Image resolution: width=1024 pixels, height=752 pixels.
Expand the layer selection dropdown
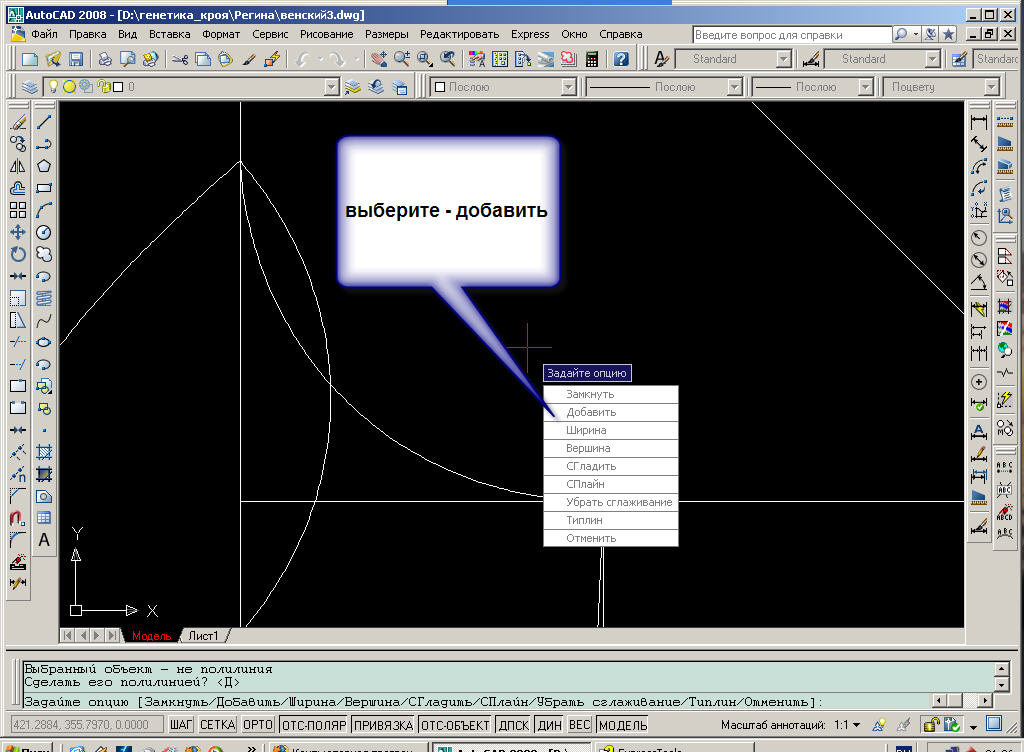(332, 87)
